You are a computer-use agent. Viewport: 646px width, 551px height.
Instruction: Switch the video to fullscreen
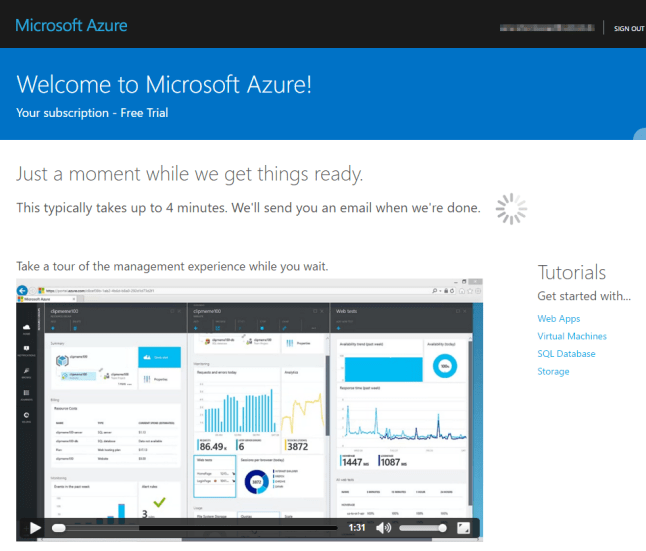463,528
